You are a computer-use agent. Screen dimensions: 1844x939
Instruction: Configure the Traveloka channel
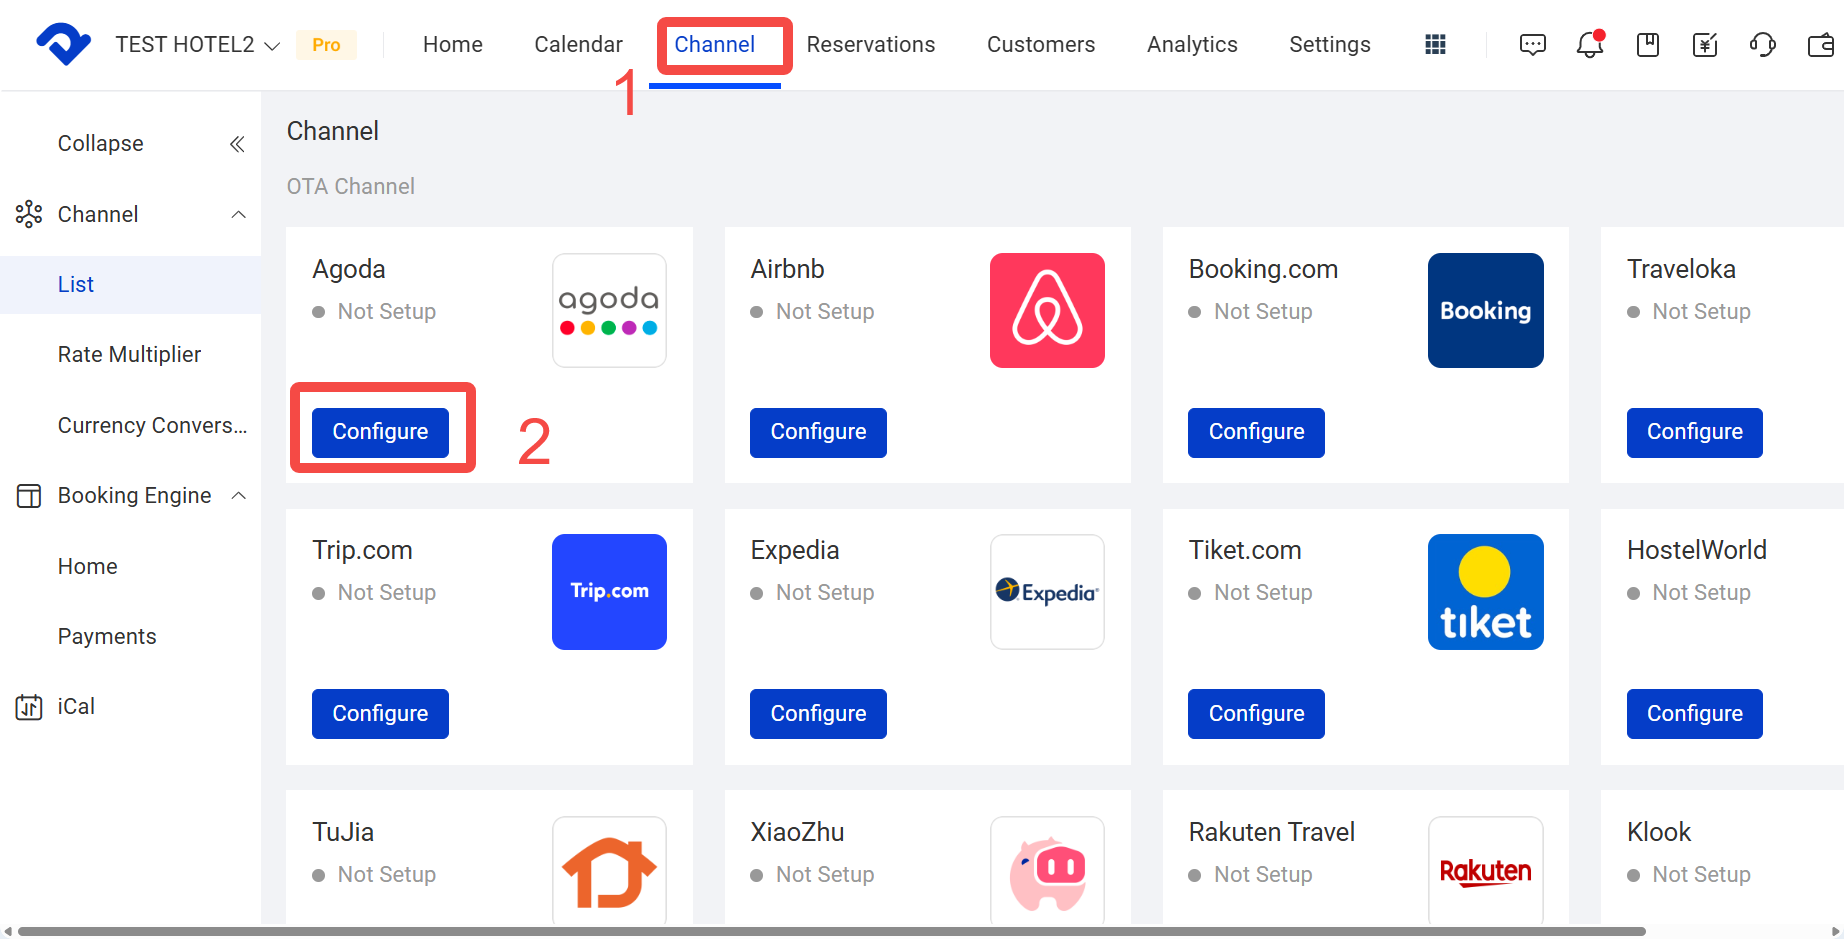click(x=1694, y=432)
